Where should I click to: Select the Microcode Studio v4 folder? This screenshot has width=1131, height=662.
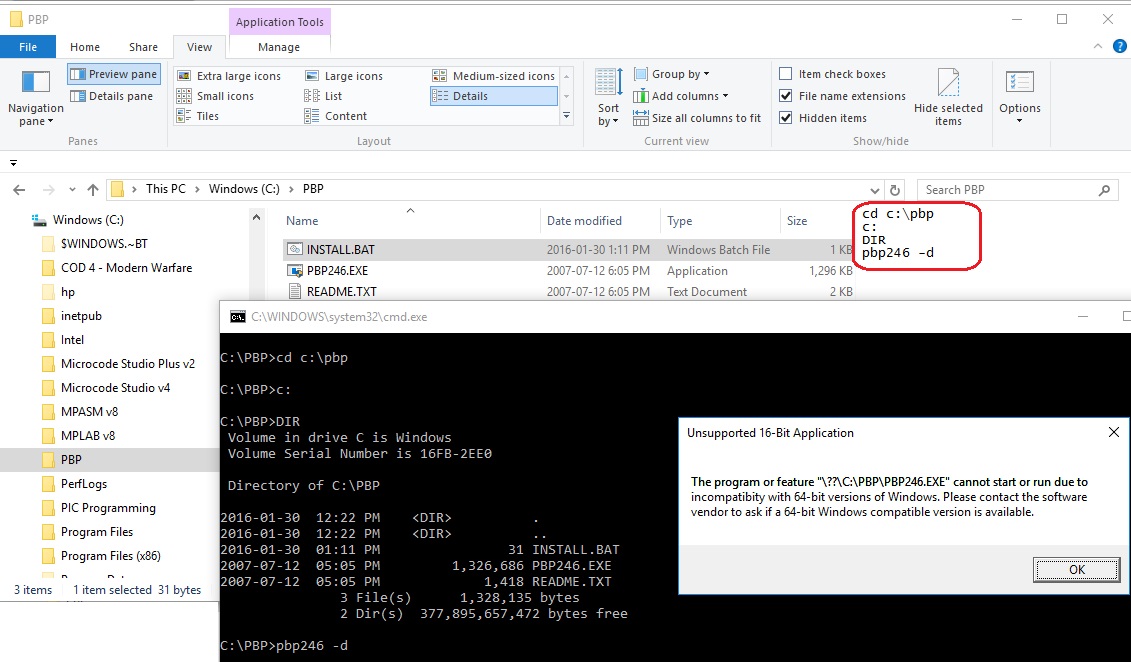(x=115, y=388)
